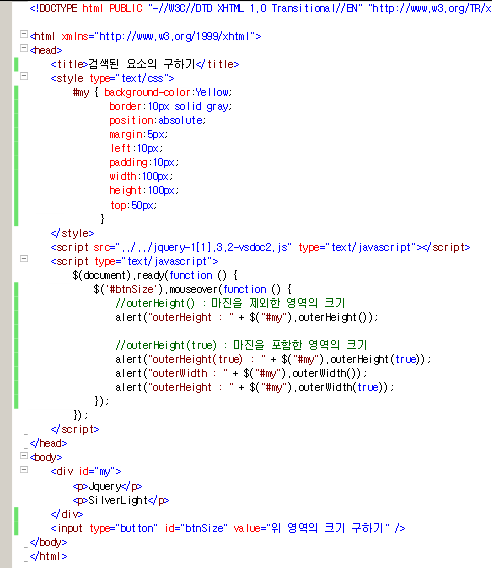Click the closing html tag

48,556
